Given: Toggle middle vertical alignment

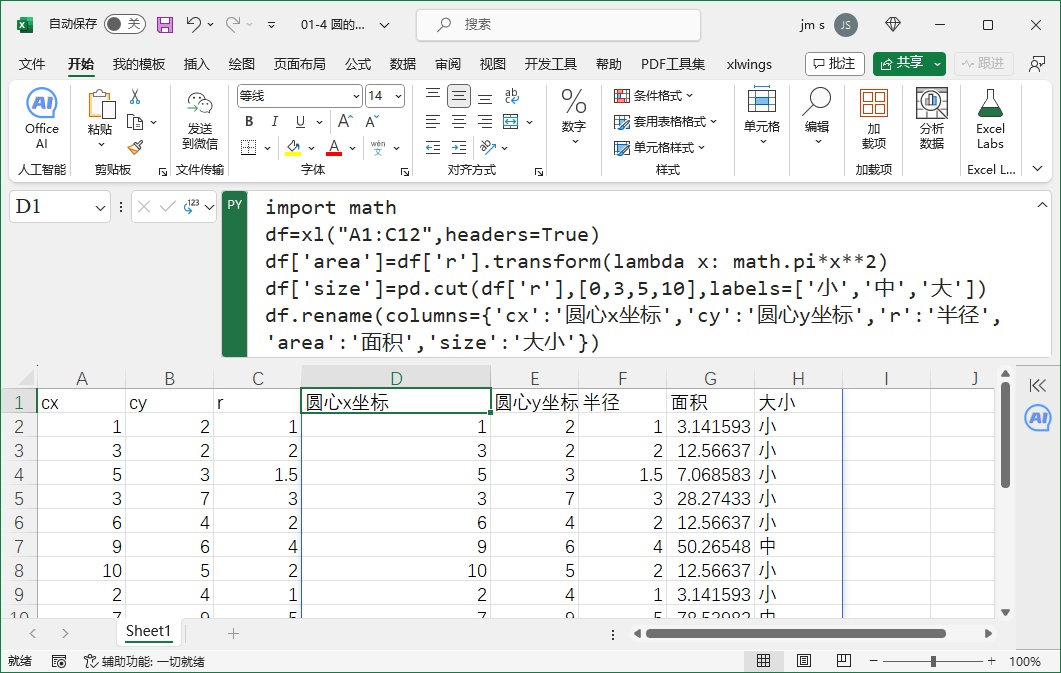Looking at the screenshot, I should pos(459,97).
